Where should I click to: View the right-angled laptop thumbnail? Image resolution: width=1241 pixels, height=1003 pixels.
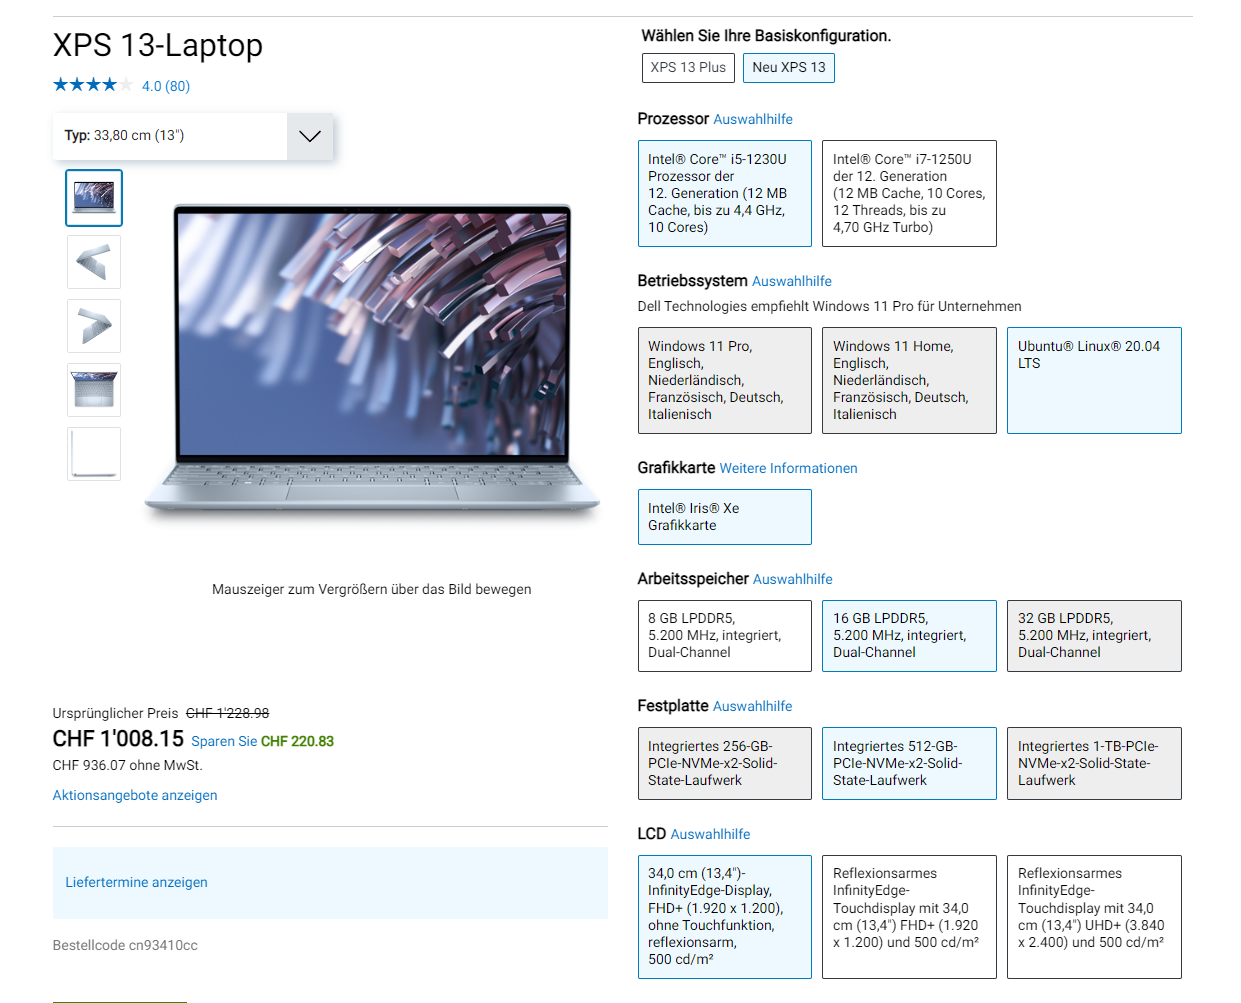click(94, 326)
